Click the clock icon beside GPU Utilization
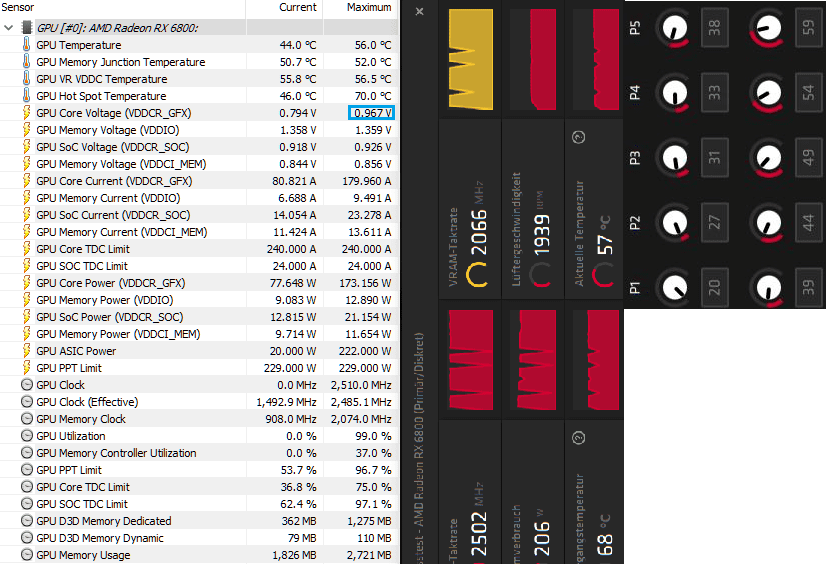 (27, 436)
